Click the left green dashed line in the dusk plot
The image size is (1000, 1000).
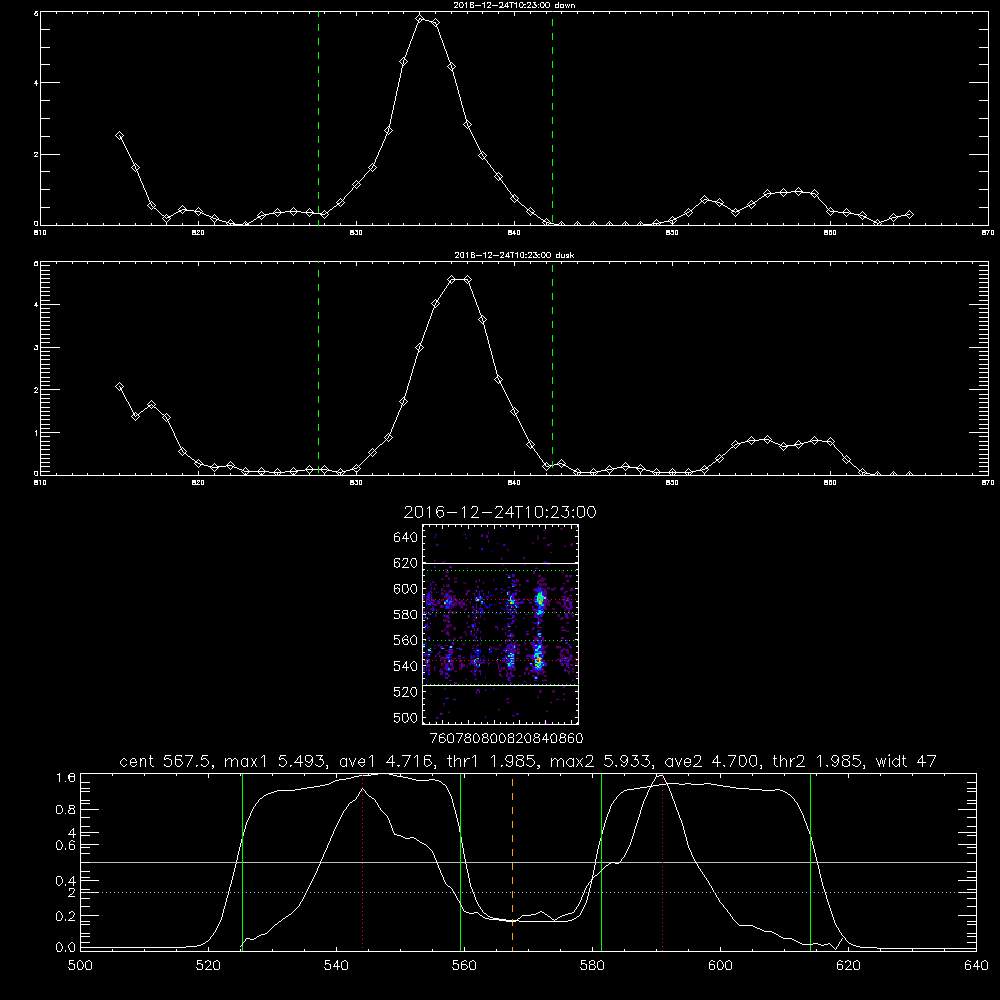[x=318, y=368]
